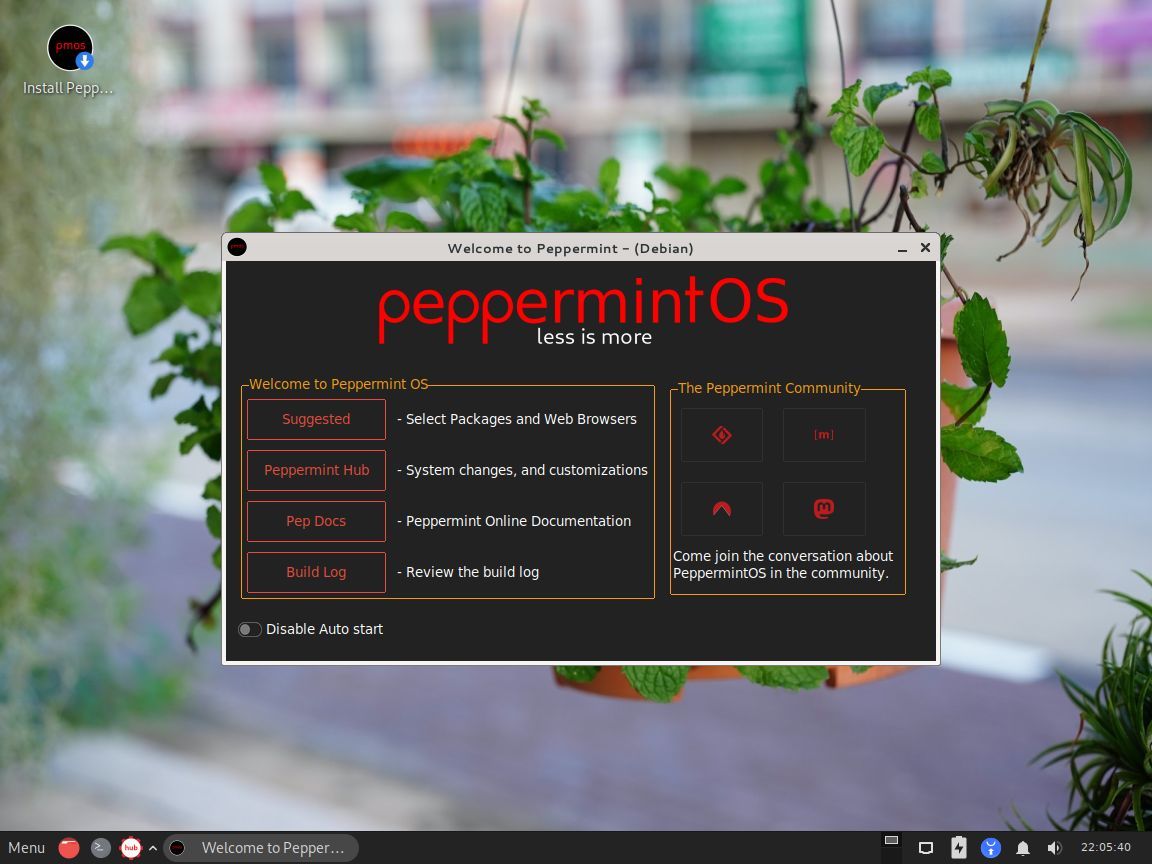Click the Suggested packages button

(316, 419)
